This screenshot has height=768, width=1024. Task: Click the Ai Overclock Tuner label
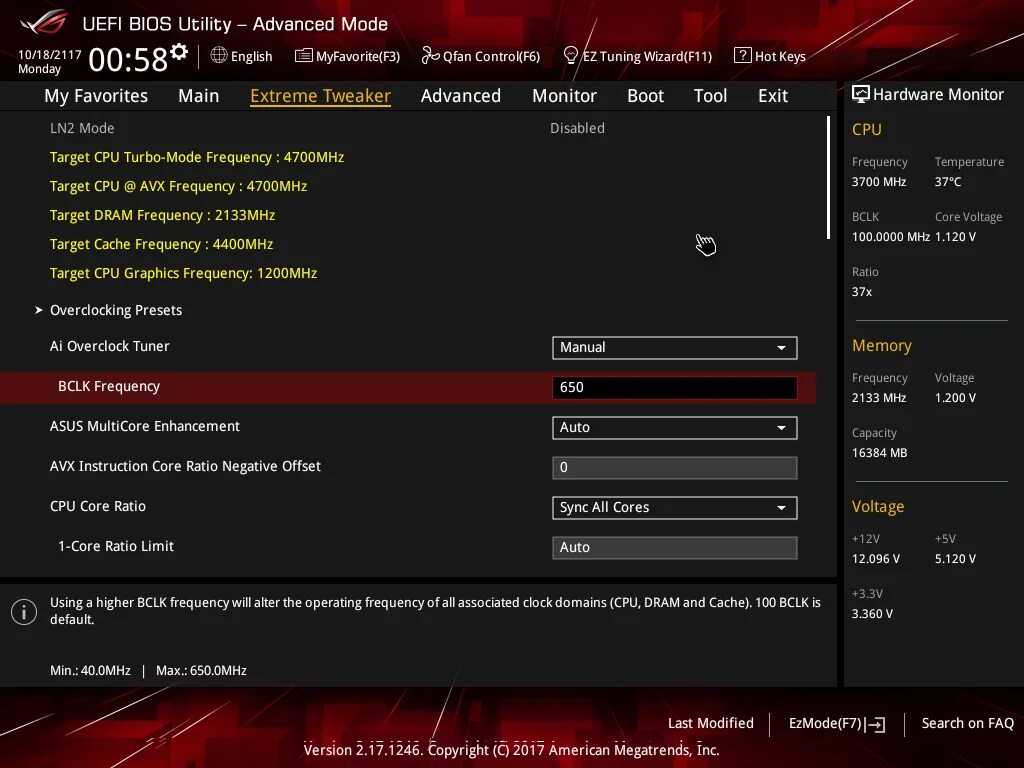click(x=110, y=346)
